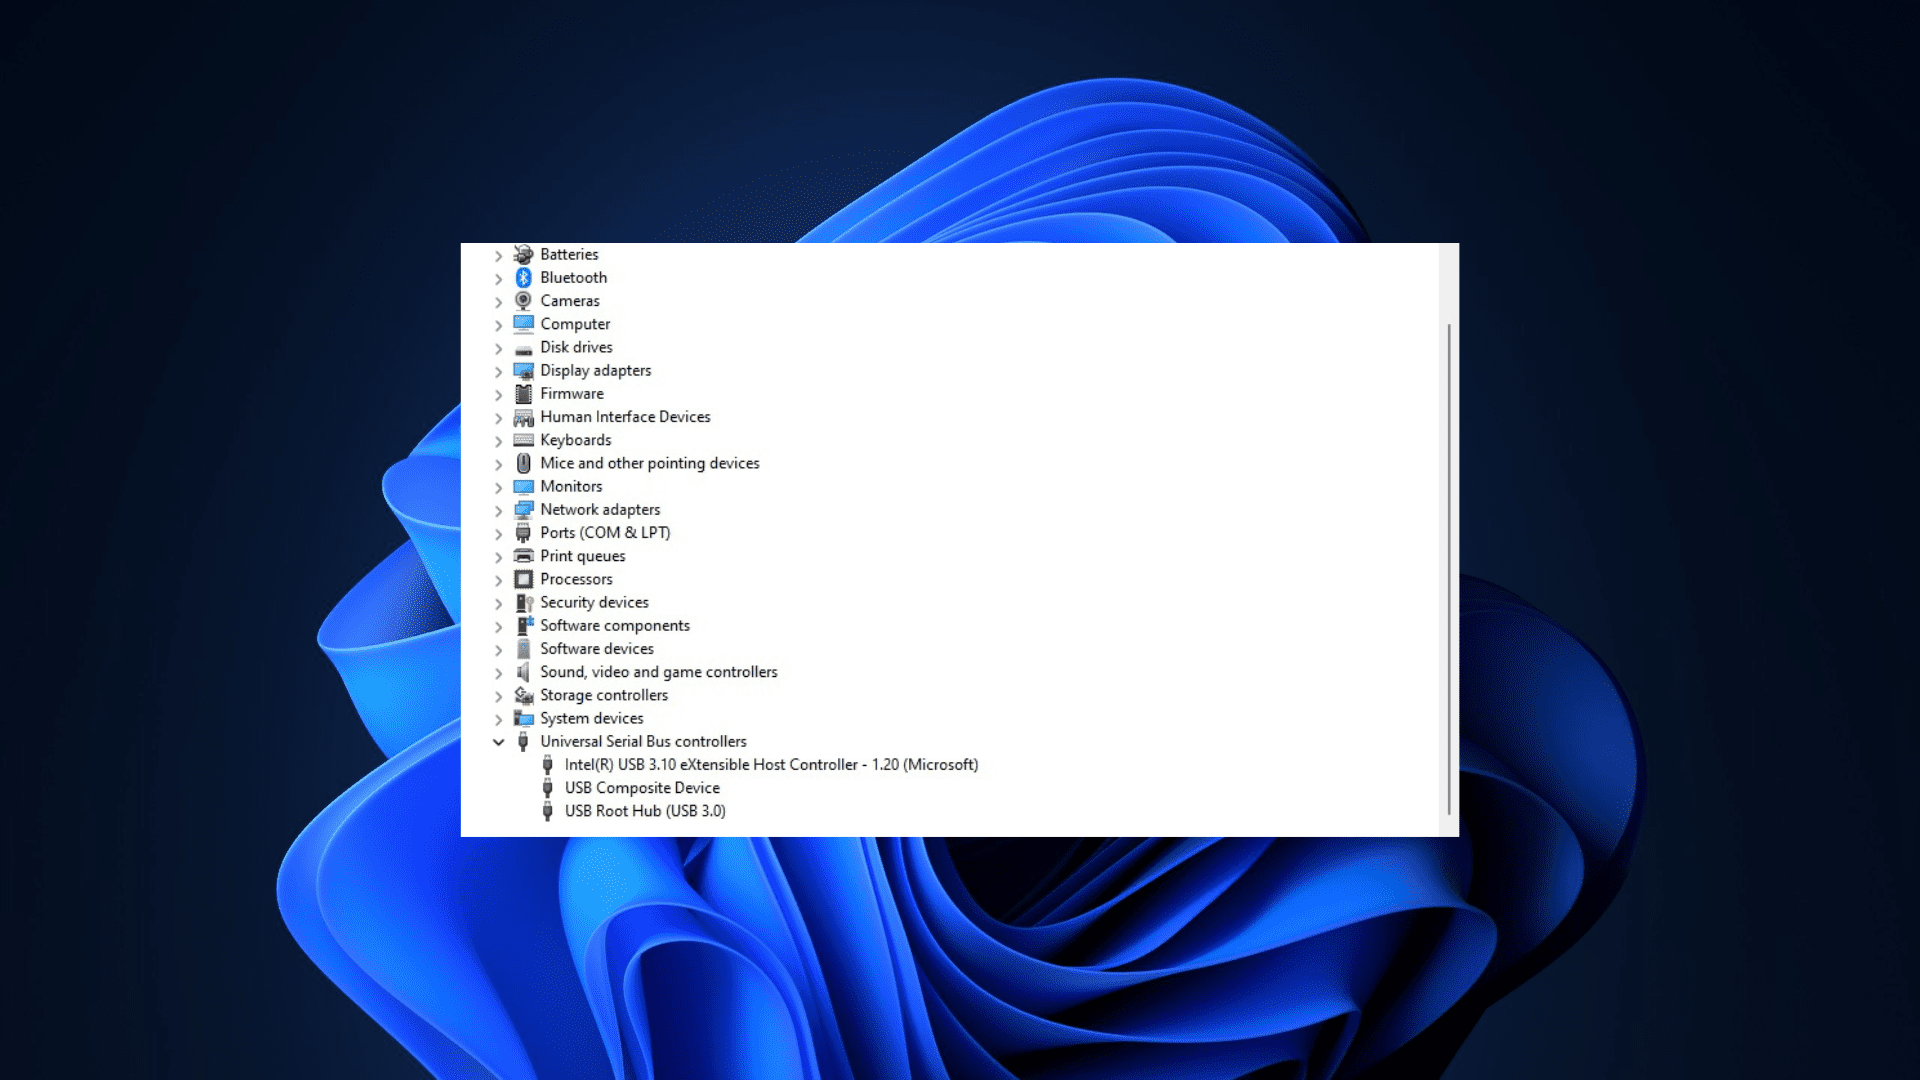Click on Intel(R) USB 3.10 eXtensible Host Controller

tap(770, 764)
